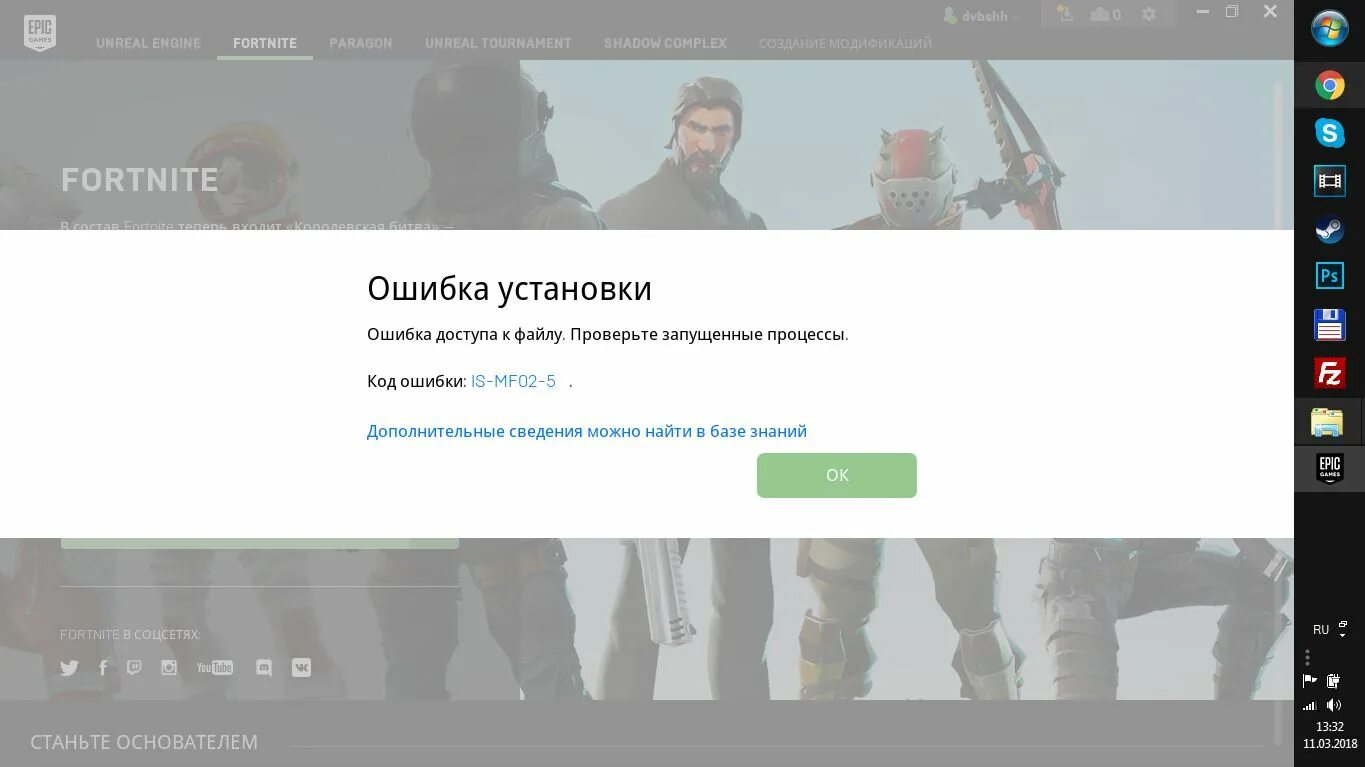Switch to Epic Games Launcher taskbar icon

(x=1329, y=468)
